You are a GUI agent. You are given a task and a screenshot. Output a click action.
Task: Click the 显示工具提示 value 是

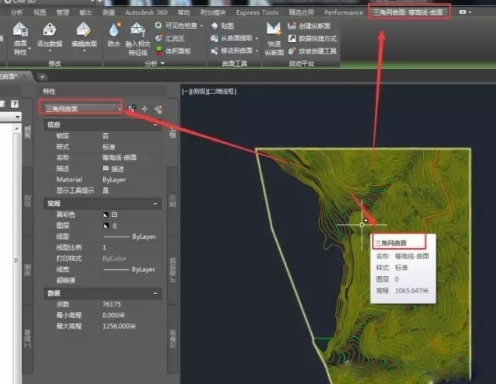click(x=106, y=190)
